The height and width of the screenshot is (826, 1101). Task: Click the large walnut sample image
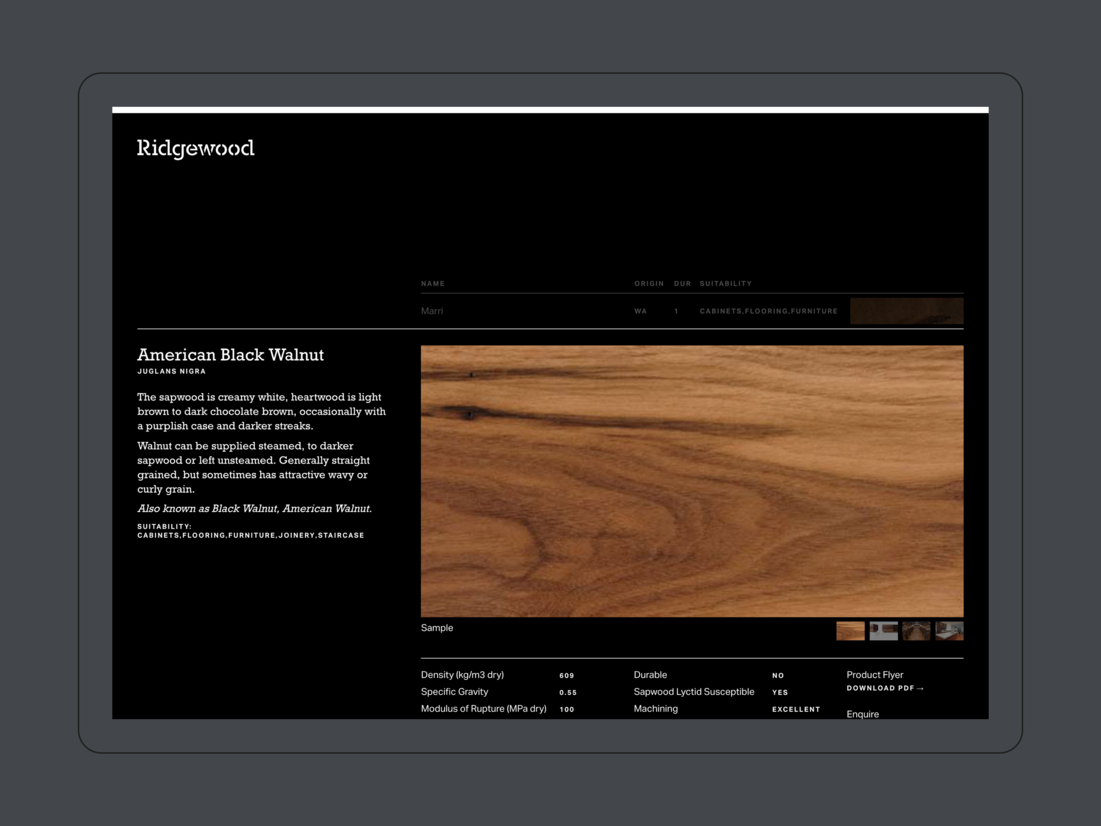tap(692, 481)
